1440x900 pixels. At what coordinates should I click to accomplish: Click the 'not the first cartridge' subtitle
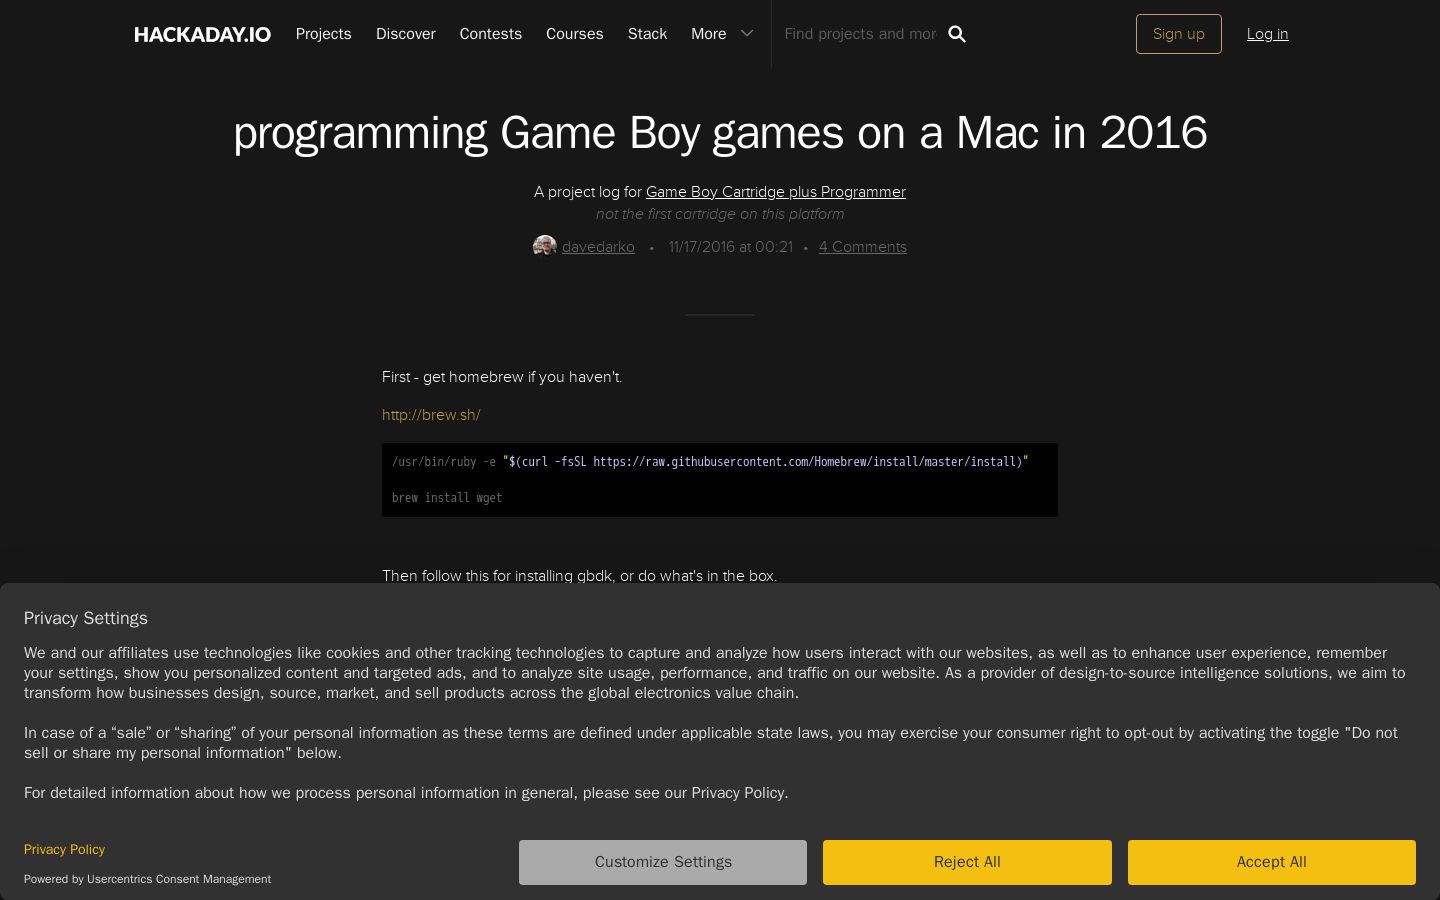pyautogui.click(x=720, y=214)
